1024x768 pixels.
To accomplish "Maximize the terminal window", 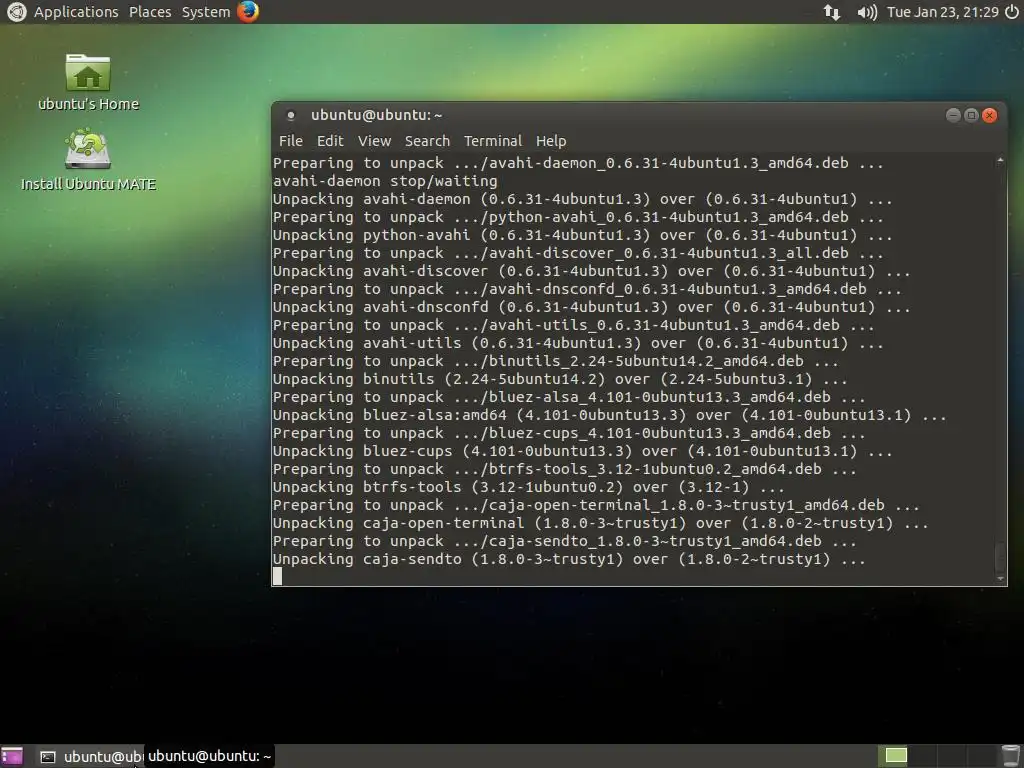I will [x=971, y=116].
